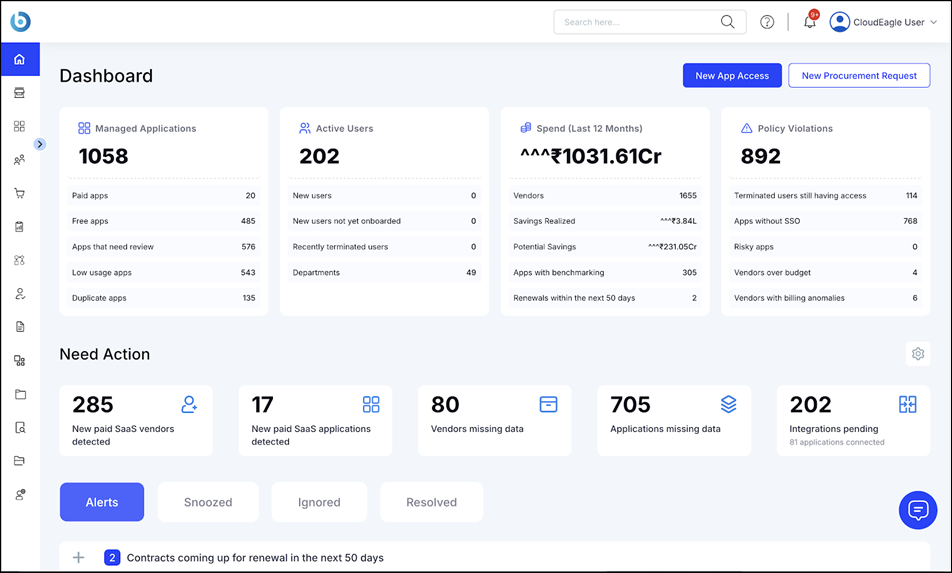Click New Procurement Request button

(859, 76)
